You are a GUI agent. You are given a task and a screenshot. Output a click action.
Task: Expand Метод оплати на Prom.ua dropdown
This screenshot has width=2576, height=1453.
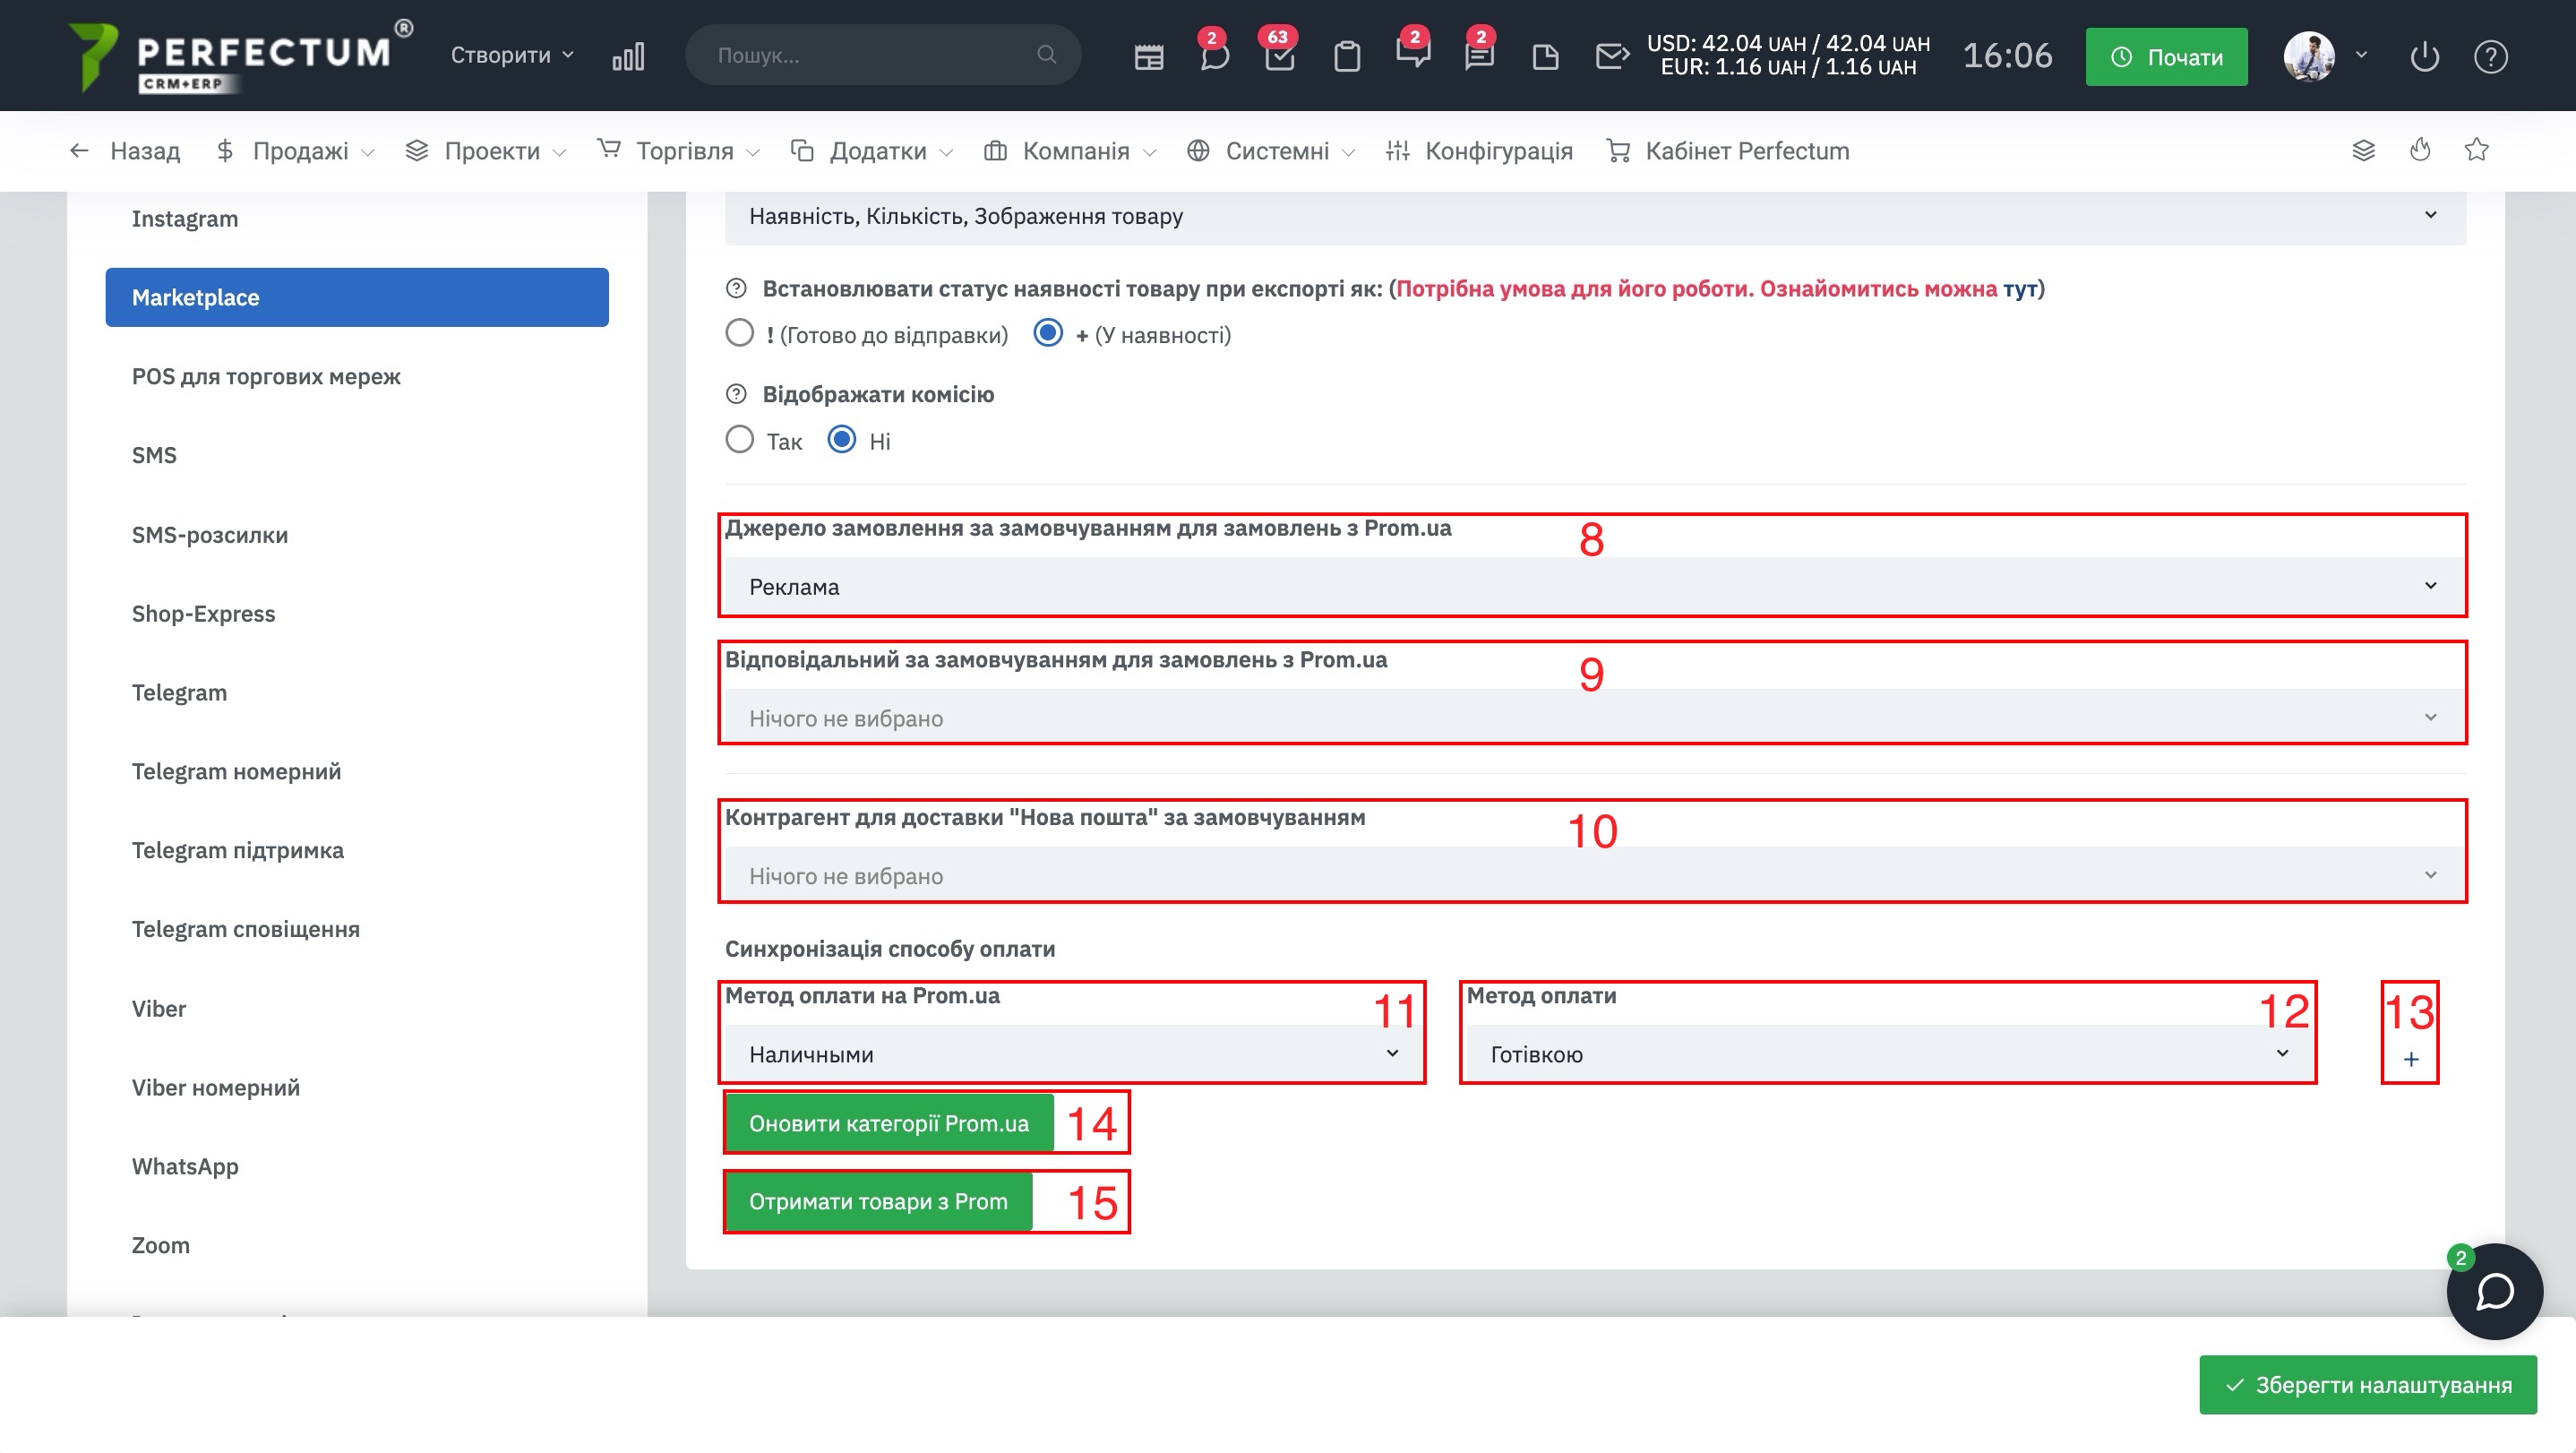click(1072, 1054)
